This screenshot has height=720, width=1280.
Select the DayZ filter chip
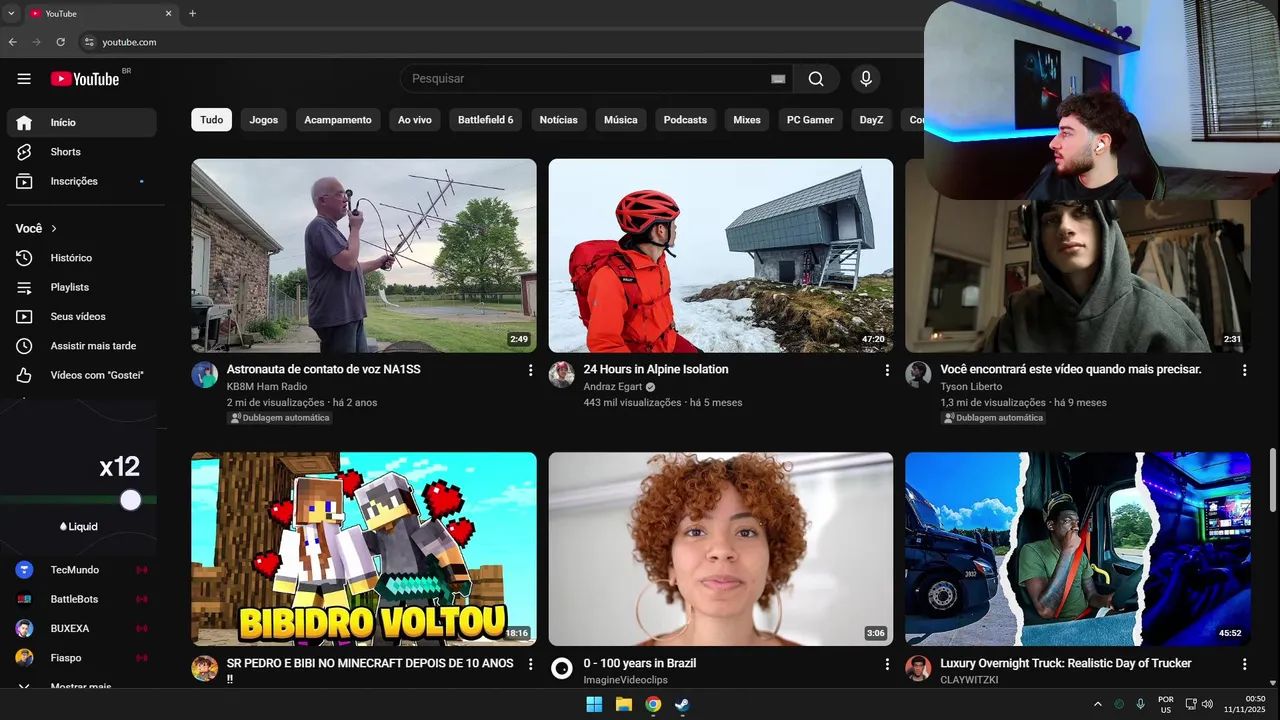pos(872,120)
